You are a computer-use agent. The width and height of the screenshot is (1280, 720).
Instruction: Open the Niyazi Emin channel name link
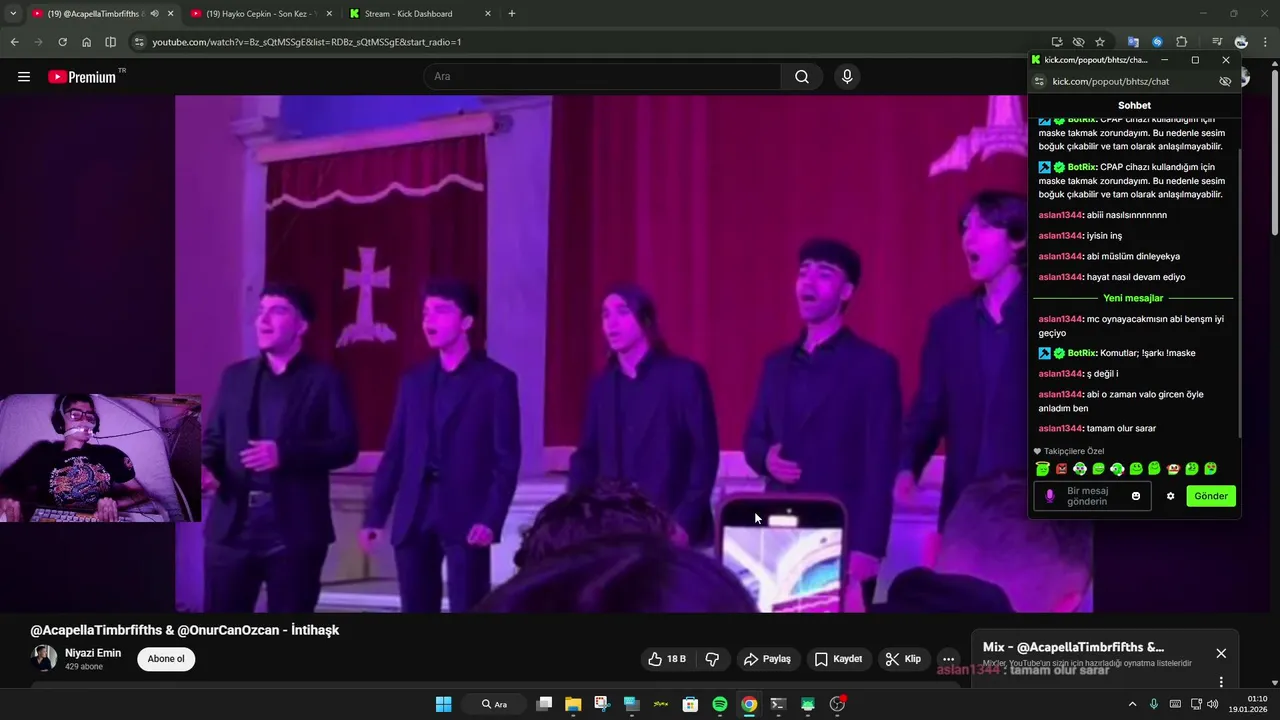point(93,653)
